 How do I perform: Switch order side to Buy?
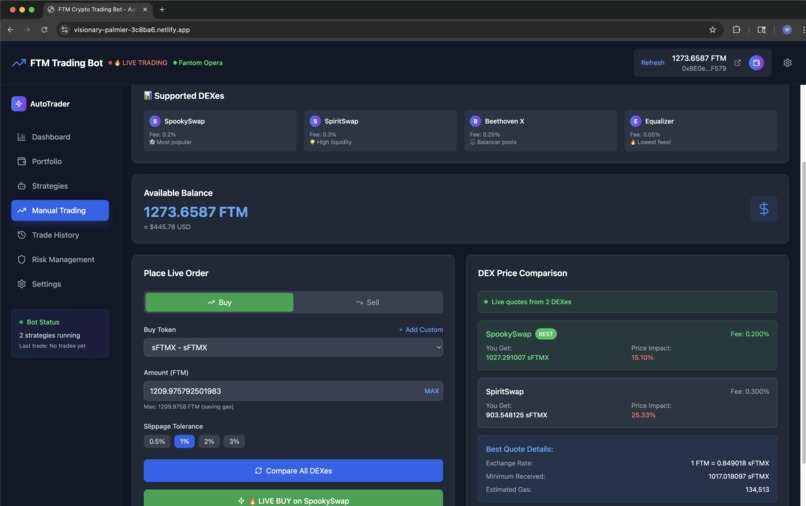coord(219,302)
